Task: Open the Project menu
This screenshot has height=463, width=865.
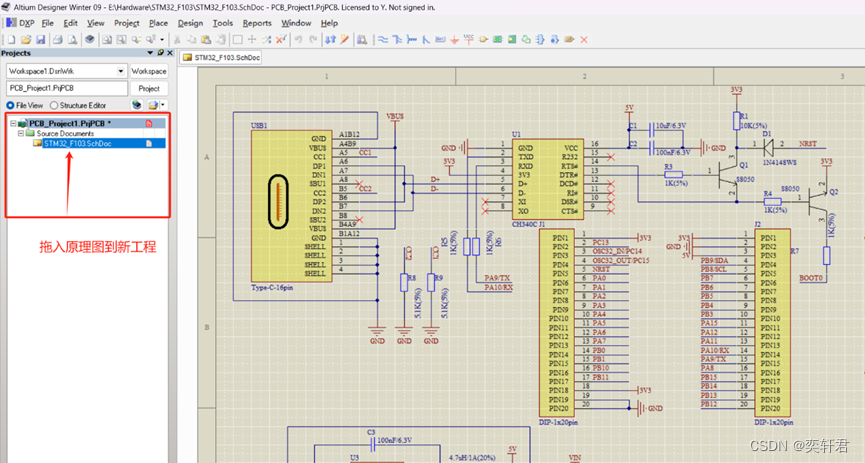Action: [126, 23]
